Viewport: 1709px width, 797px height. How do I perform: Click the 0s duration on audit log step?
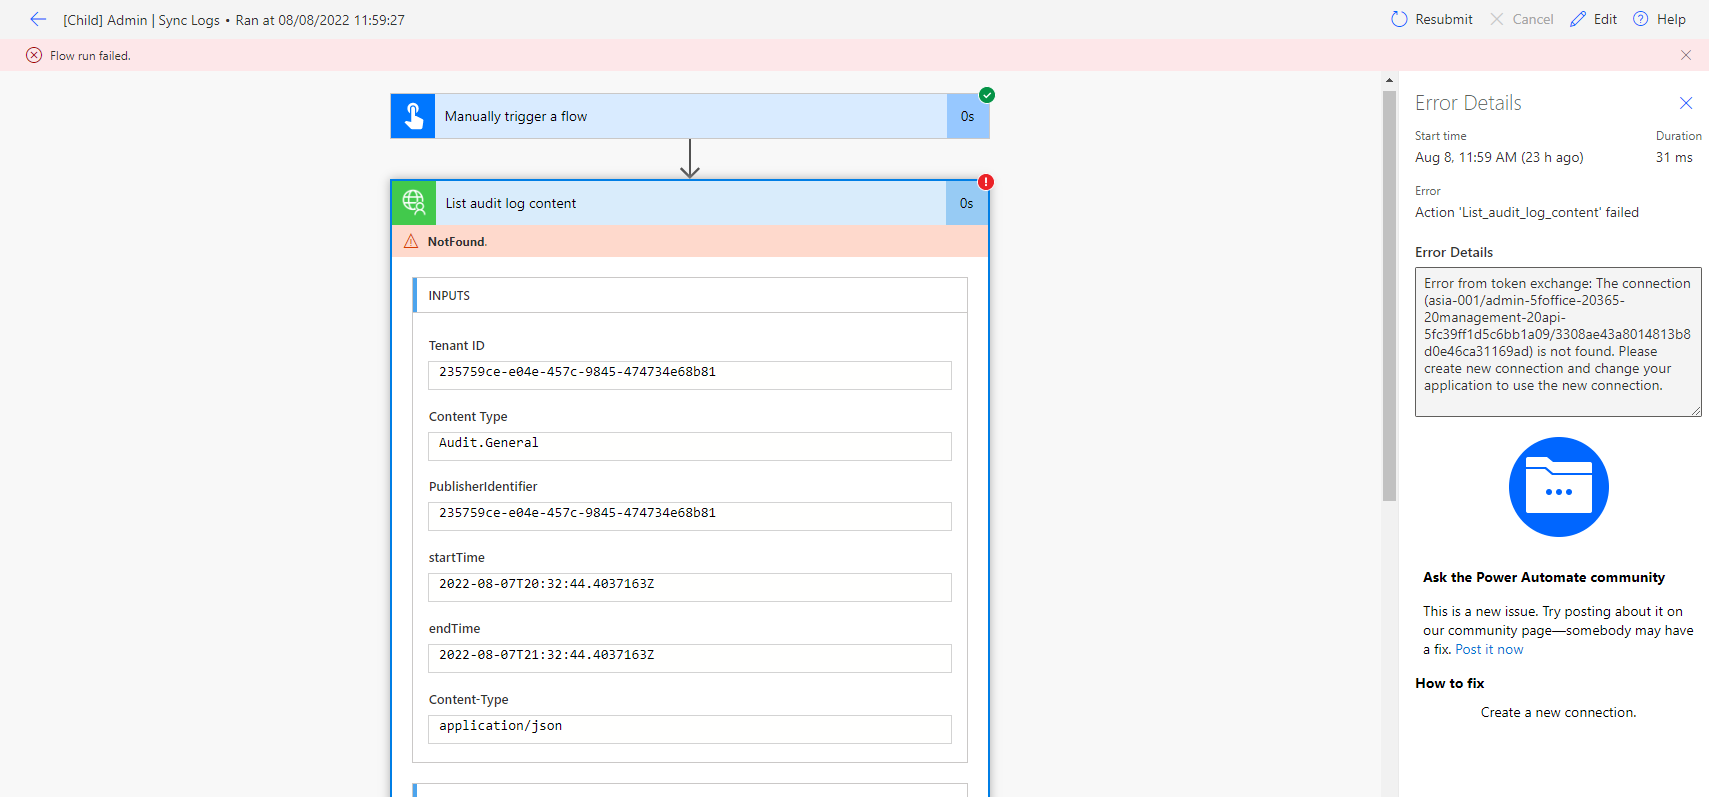click(967, 203)
